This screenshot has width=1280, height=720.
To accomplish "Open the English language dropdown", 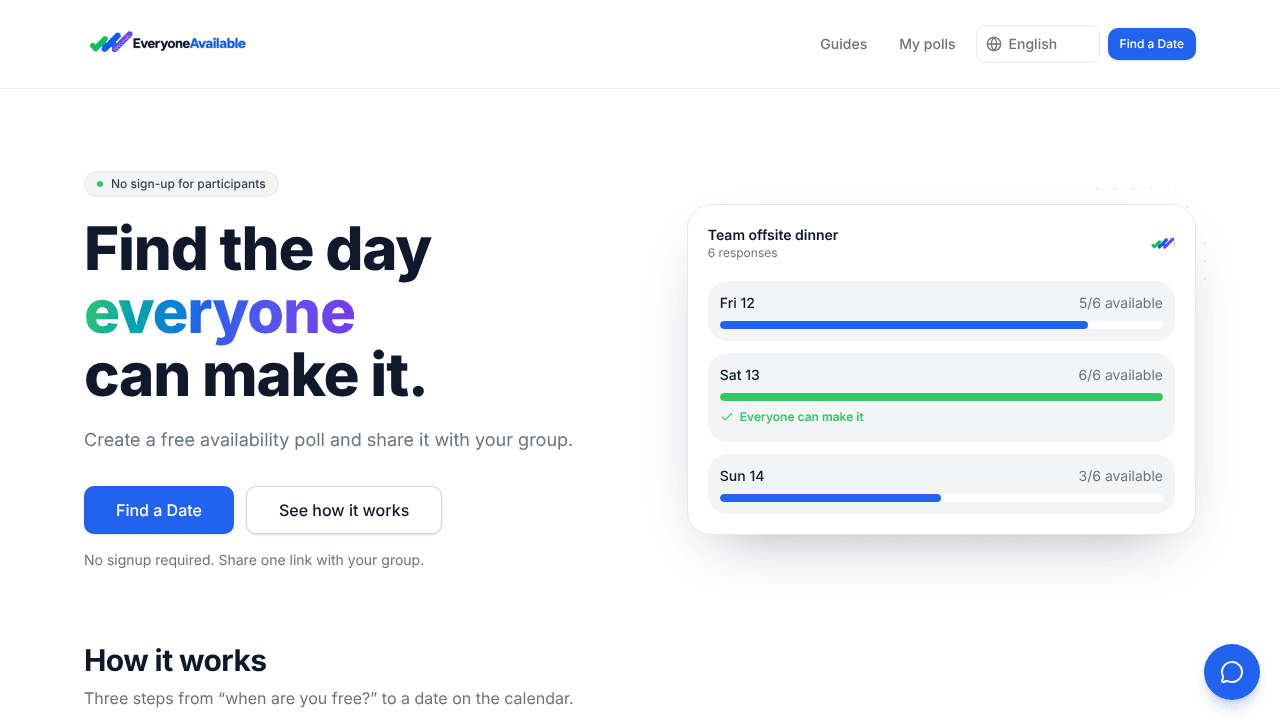I will 1038,44.
